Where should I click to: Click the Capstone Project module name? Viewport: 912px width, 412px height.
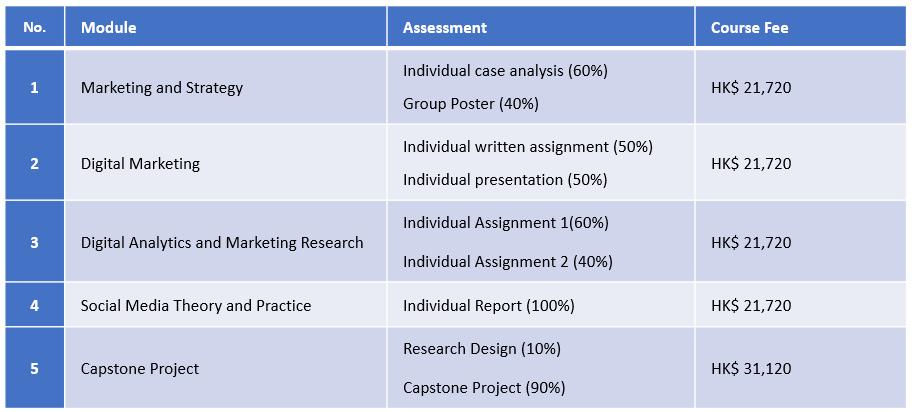click(140, 369)
